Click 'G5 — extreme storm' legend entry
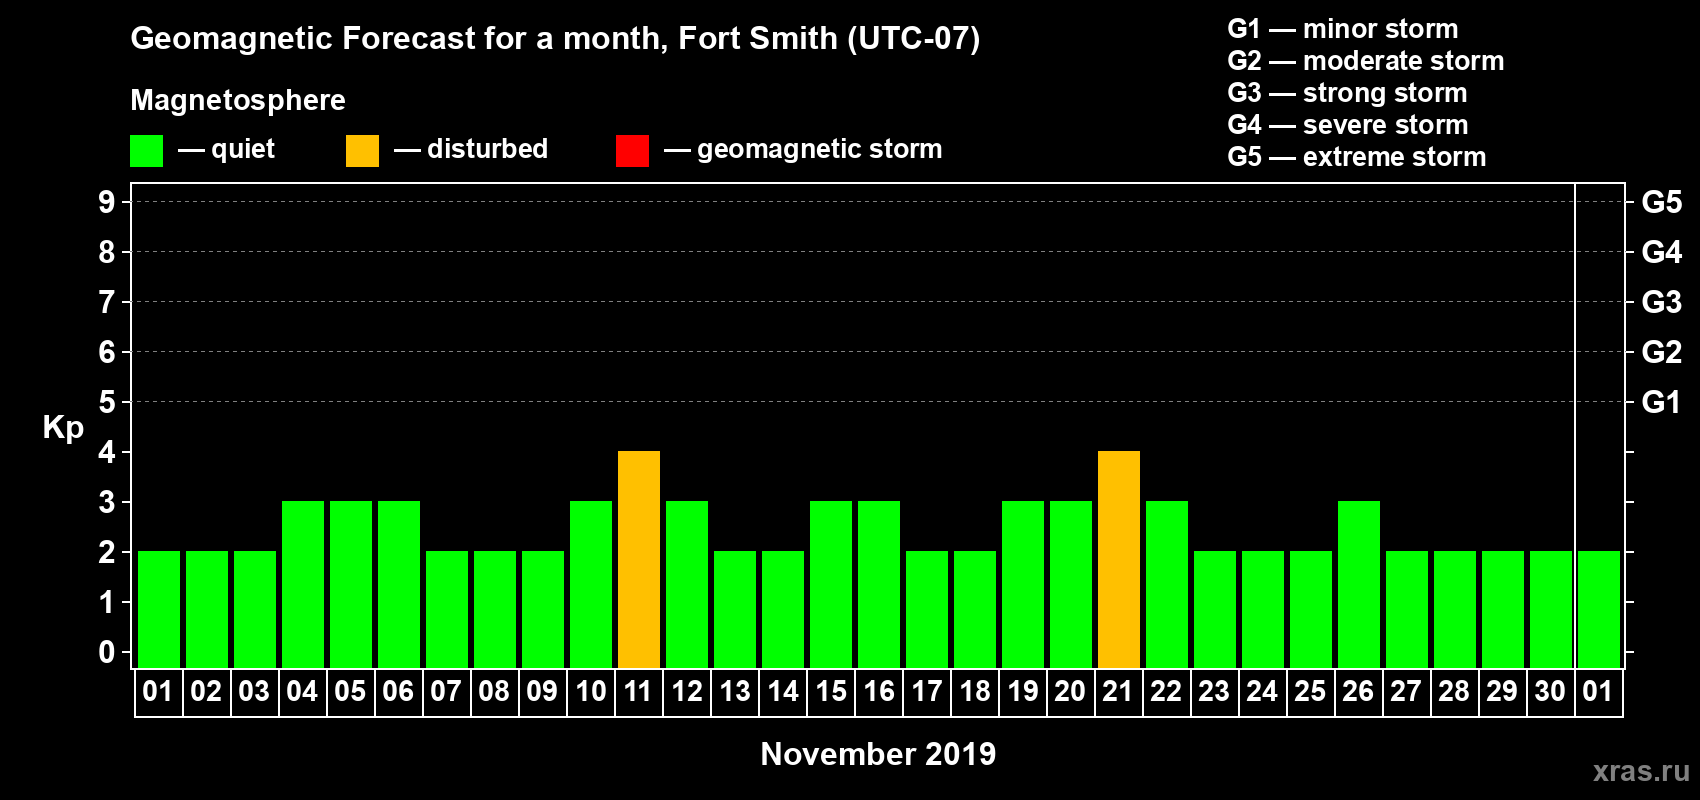This screenshot has width=1700, height=800. (x=1356, y=157)
